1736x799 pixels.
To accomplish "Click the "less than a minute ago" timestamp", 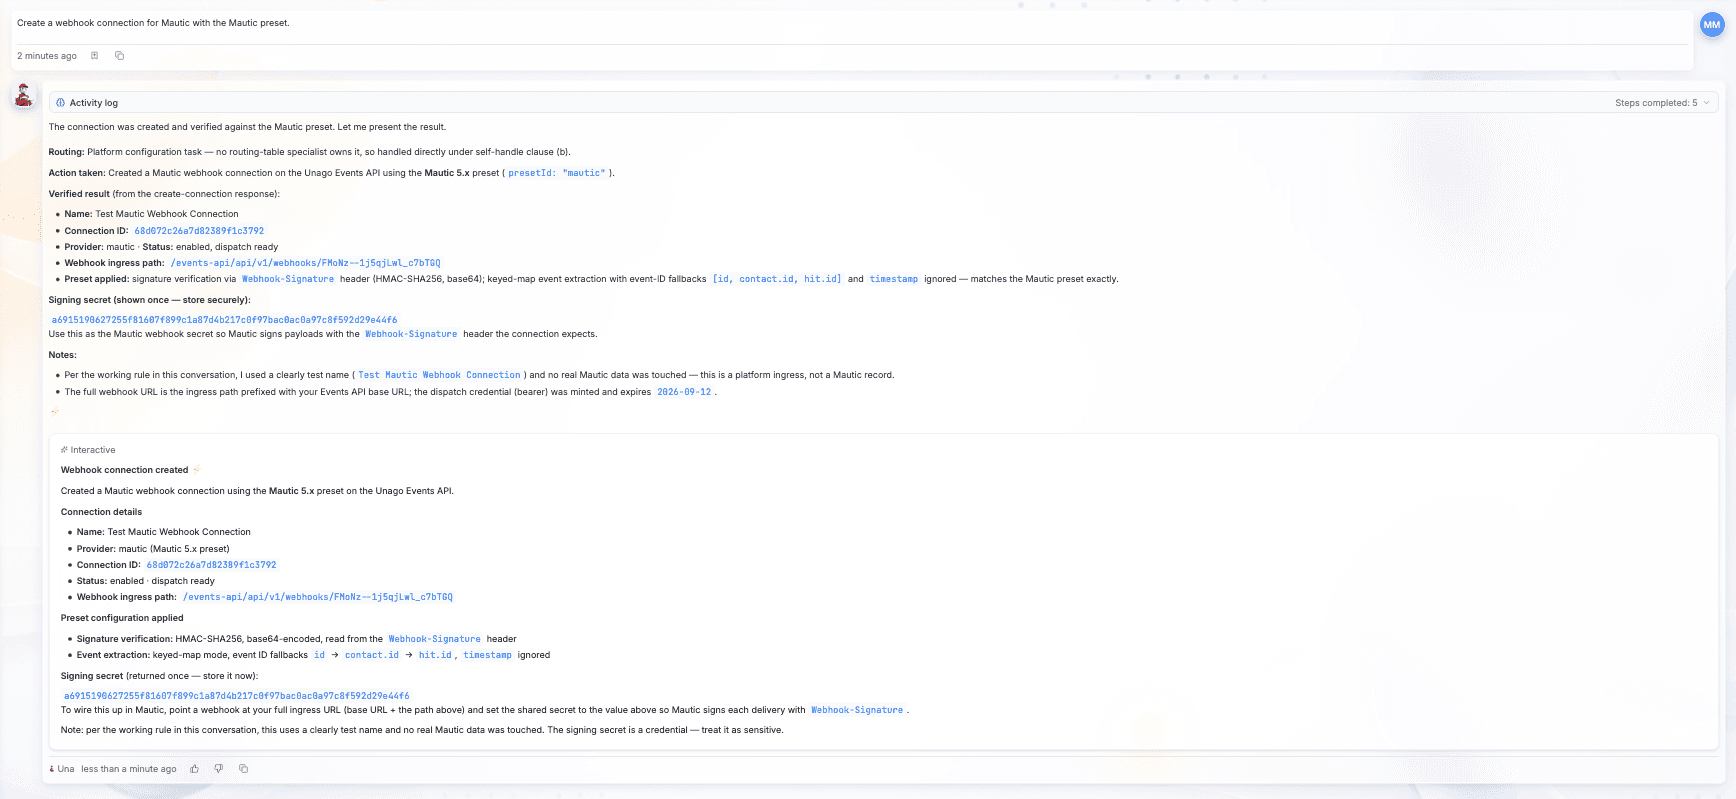I will (x=129, y=769).
